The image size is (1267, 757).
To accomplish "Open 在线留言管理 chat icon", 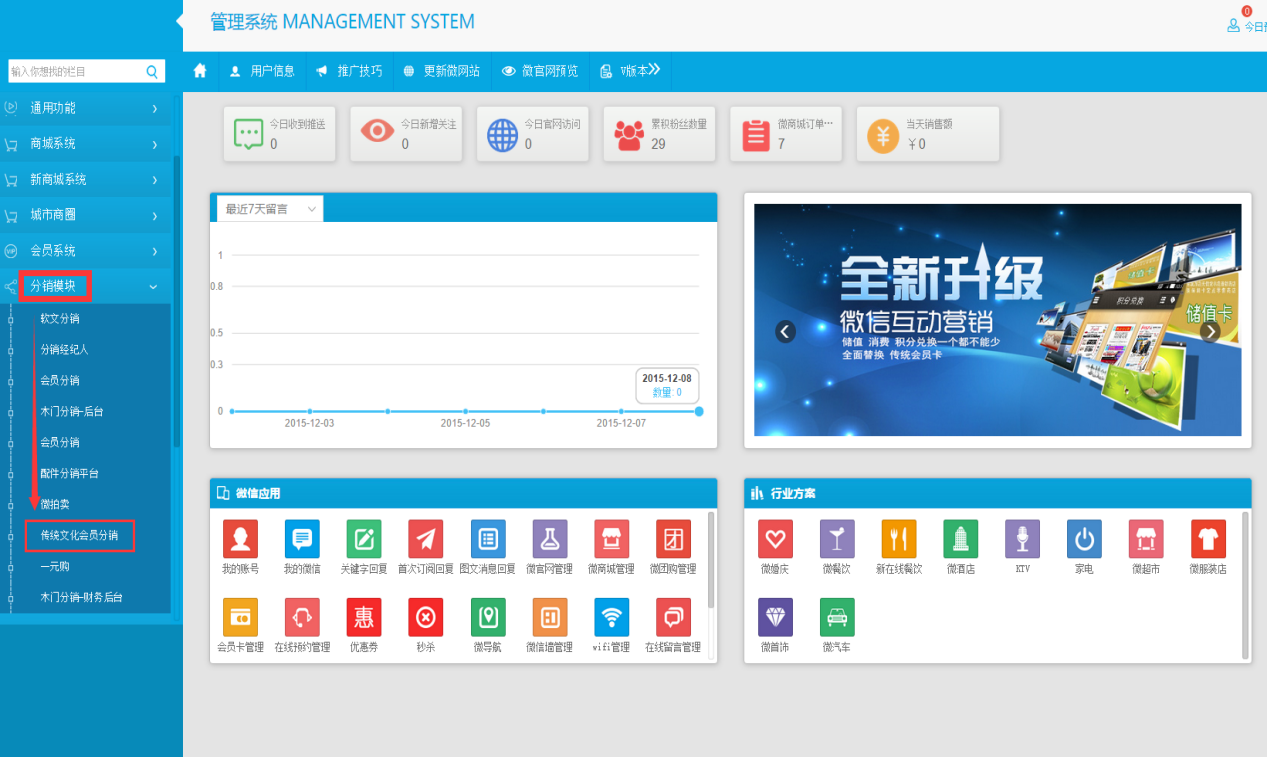I will (x=673, y=617).
